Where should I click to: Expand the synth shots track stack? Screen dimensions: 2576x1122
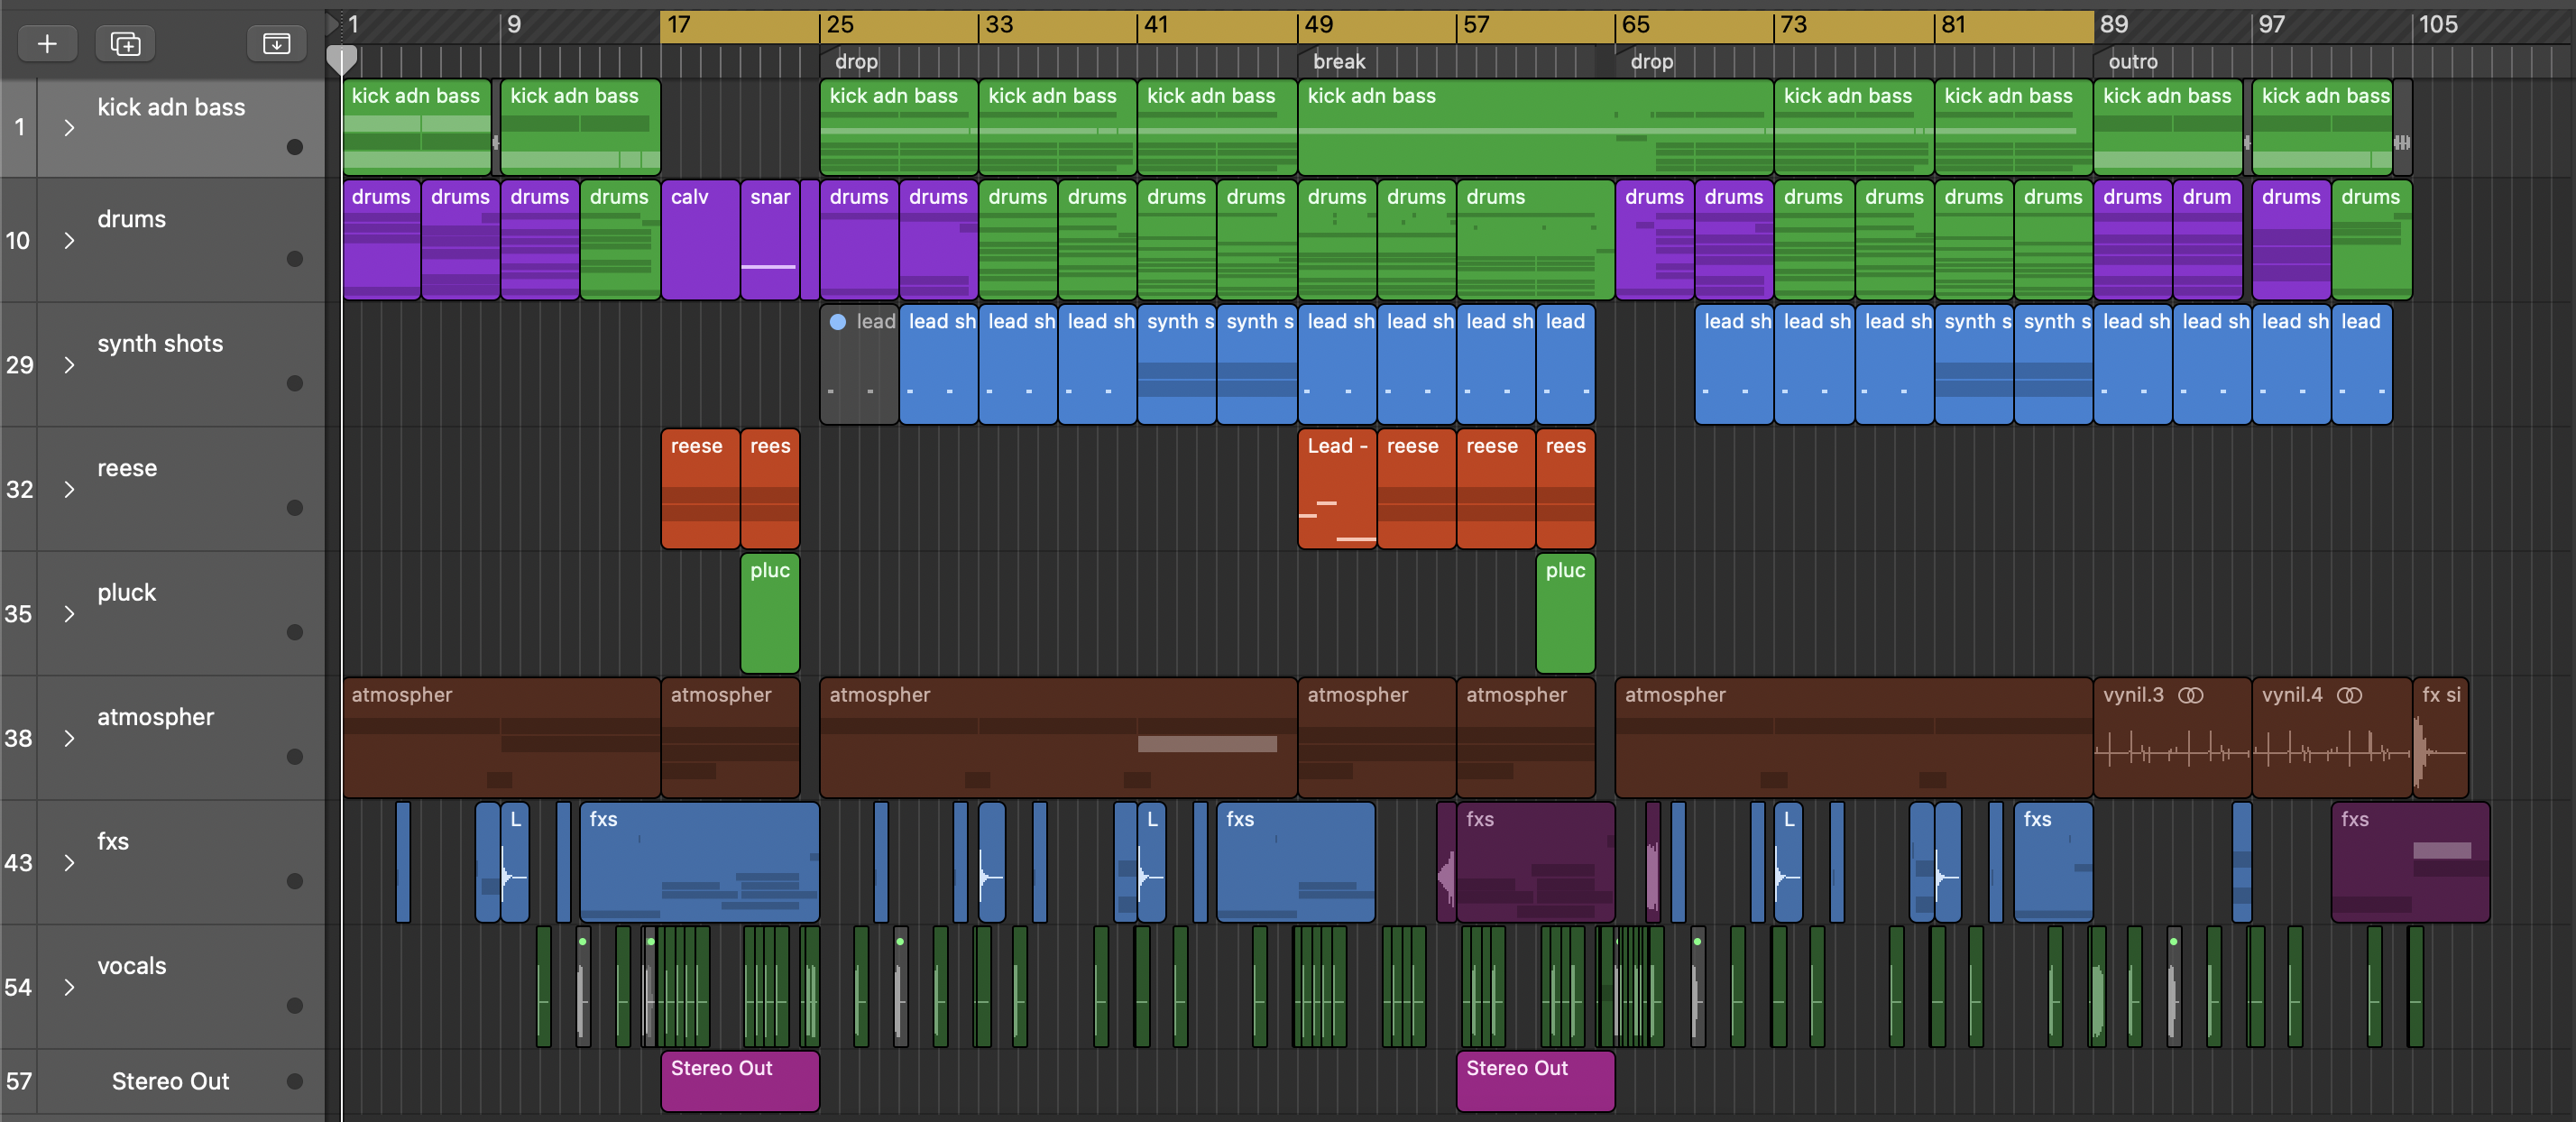69,365
